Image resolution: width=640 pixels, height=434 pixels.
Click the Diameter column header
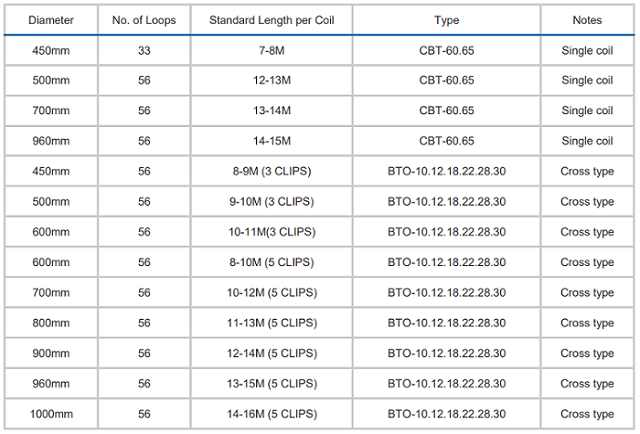(x=51, y=20)
